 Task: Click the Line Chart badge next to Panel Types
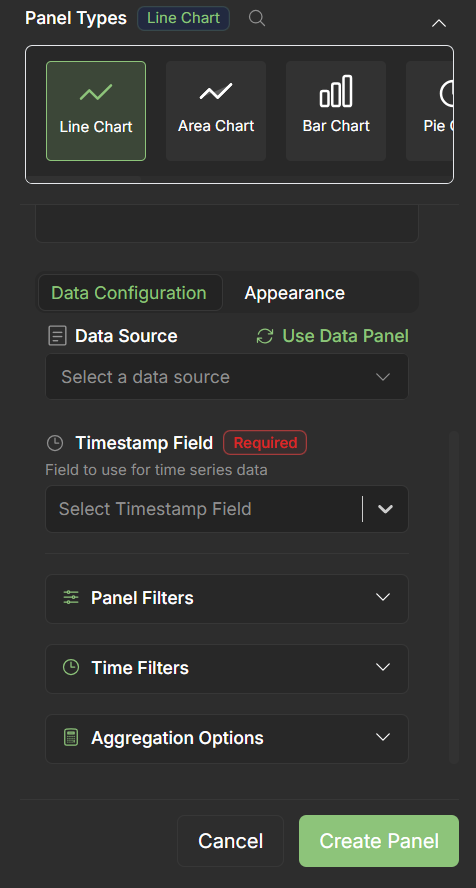183,18
